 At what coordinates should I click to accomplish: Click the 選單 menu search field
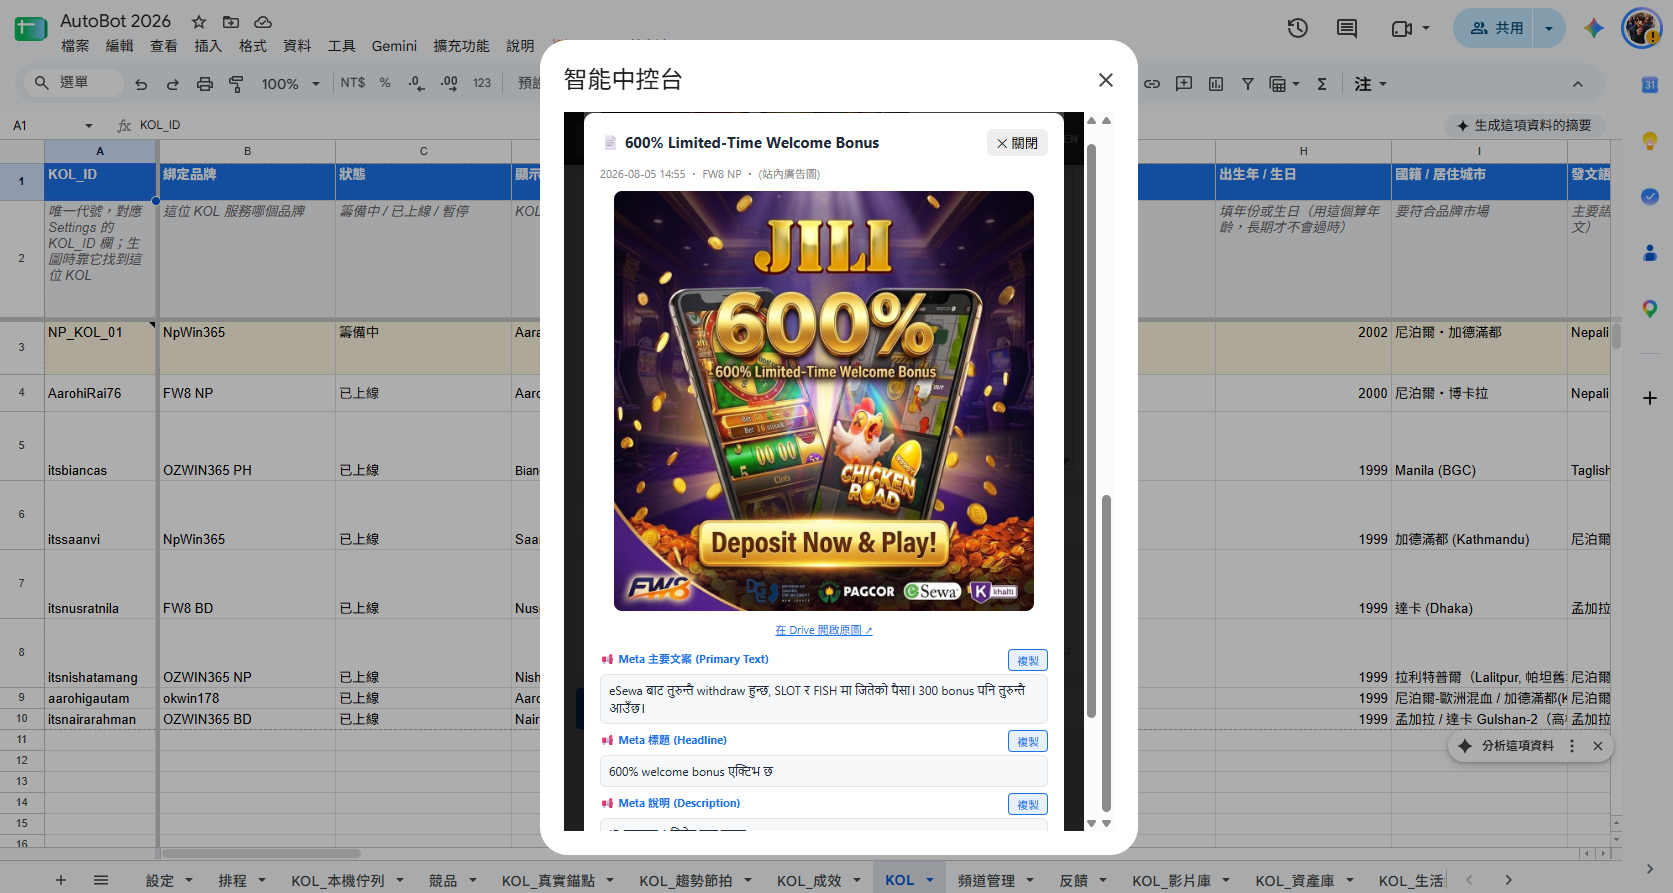click(73, 83)
